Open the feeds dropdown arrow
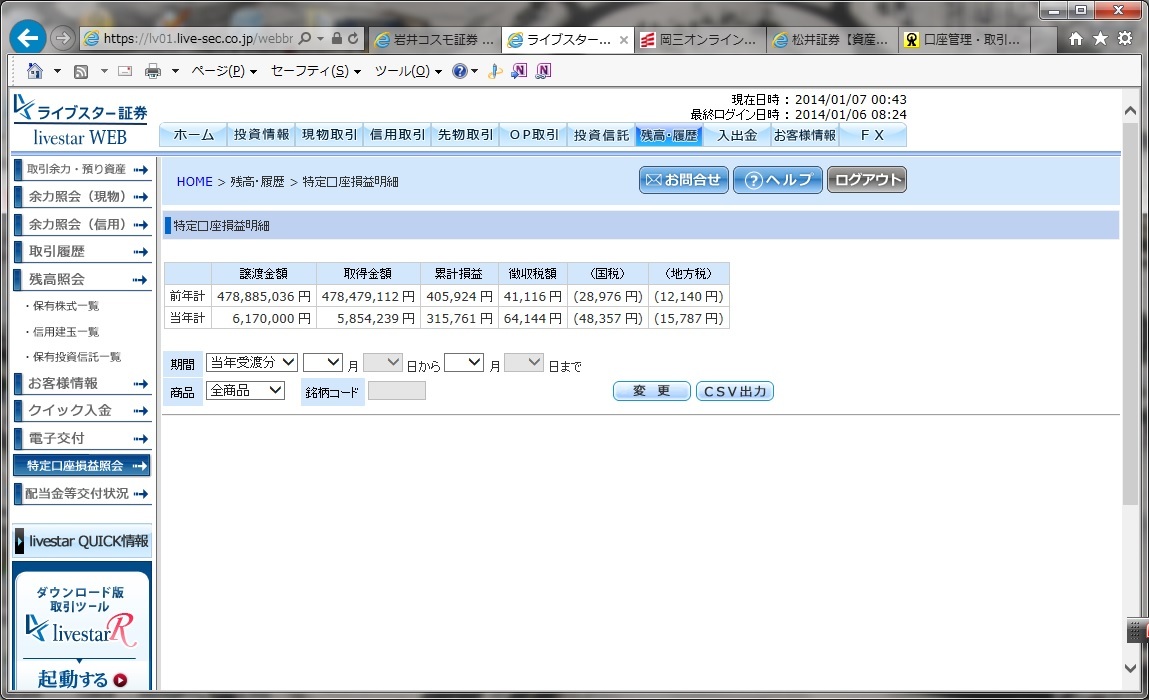 coord(104,71)
